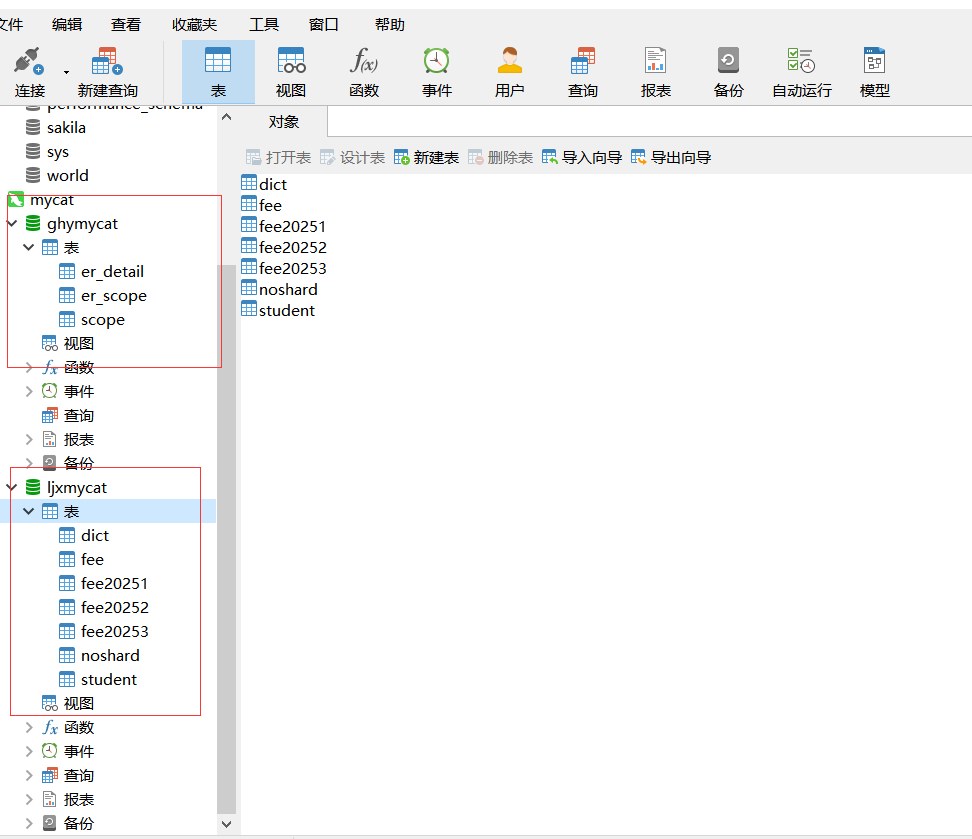
Task: Select the noshard table in the object list
Action: coord(287,290)
